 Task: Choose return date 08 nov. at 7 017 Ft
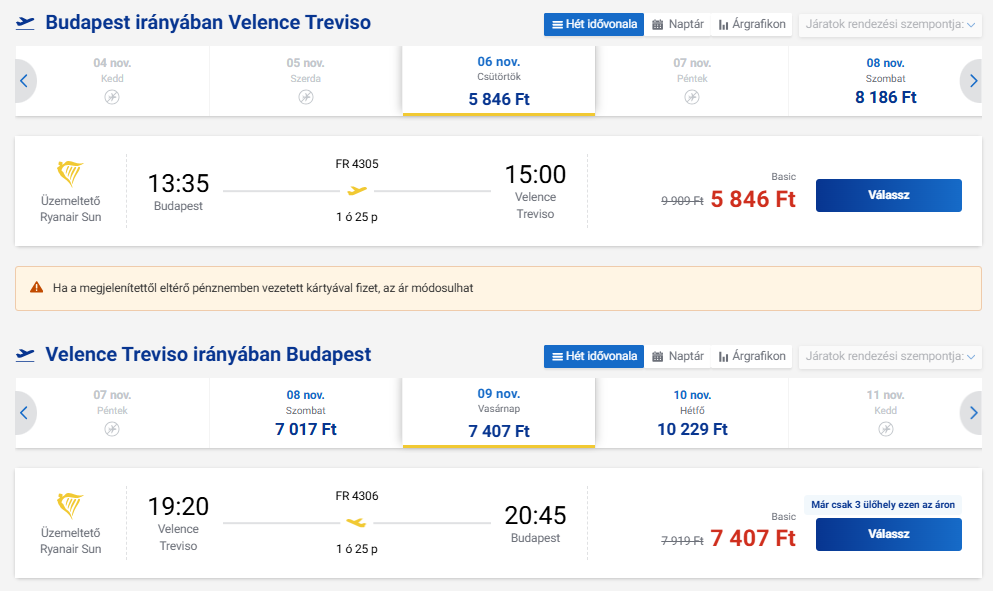pos(306,412)
